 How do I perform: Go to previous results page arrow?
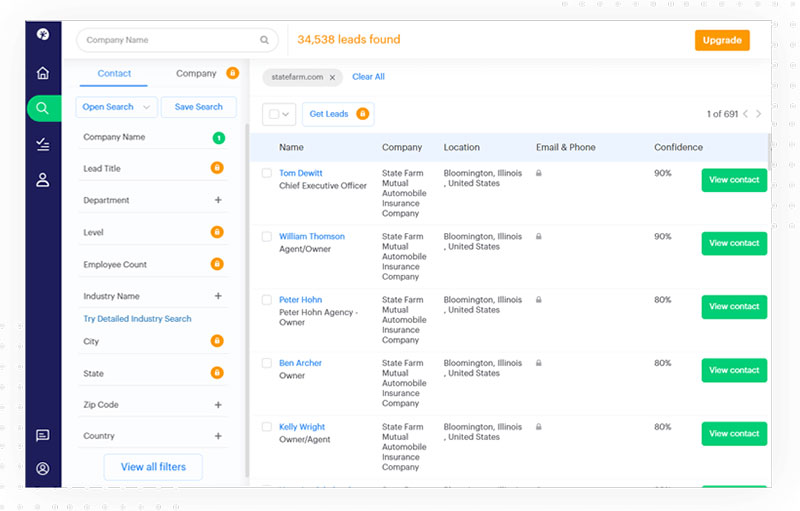745,114
